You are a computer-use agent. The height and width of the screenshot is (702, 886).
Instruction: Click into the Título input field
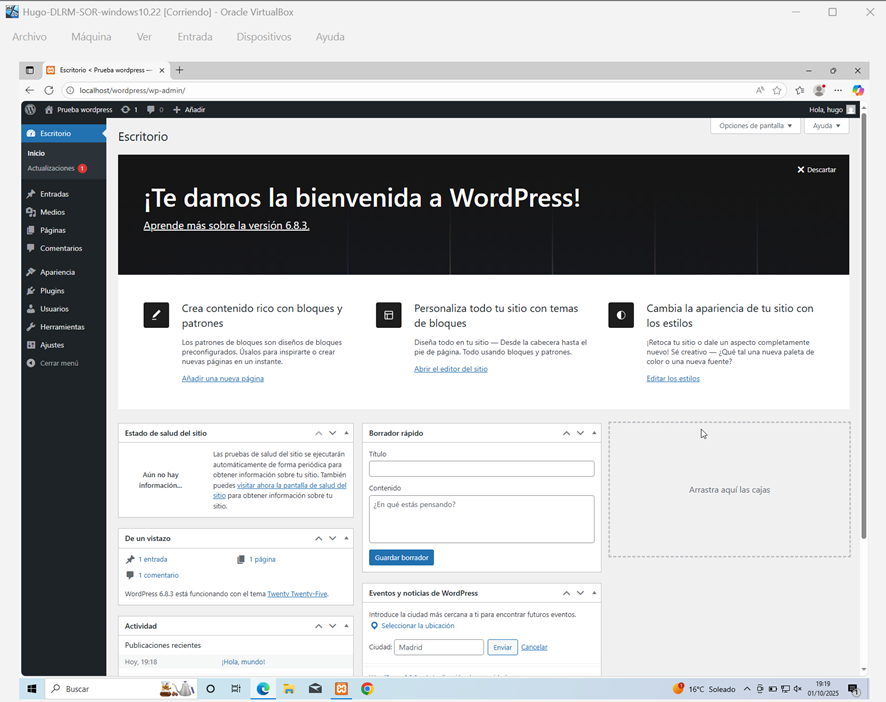[x=481, y=469]
